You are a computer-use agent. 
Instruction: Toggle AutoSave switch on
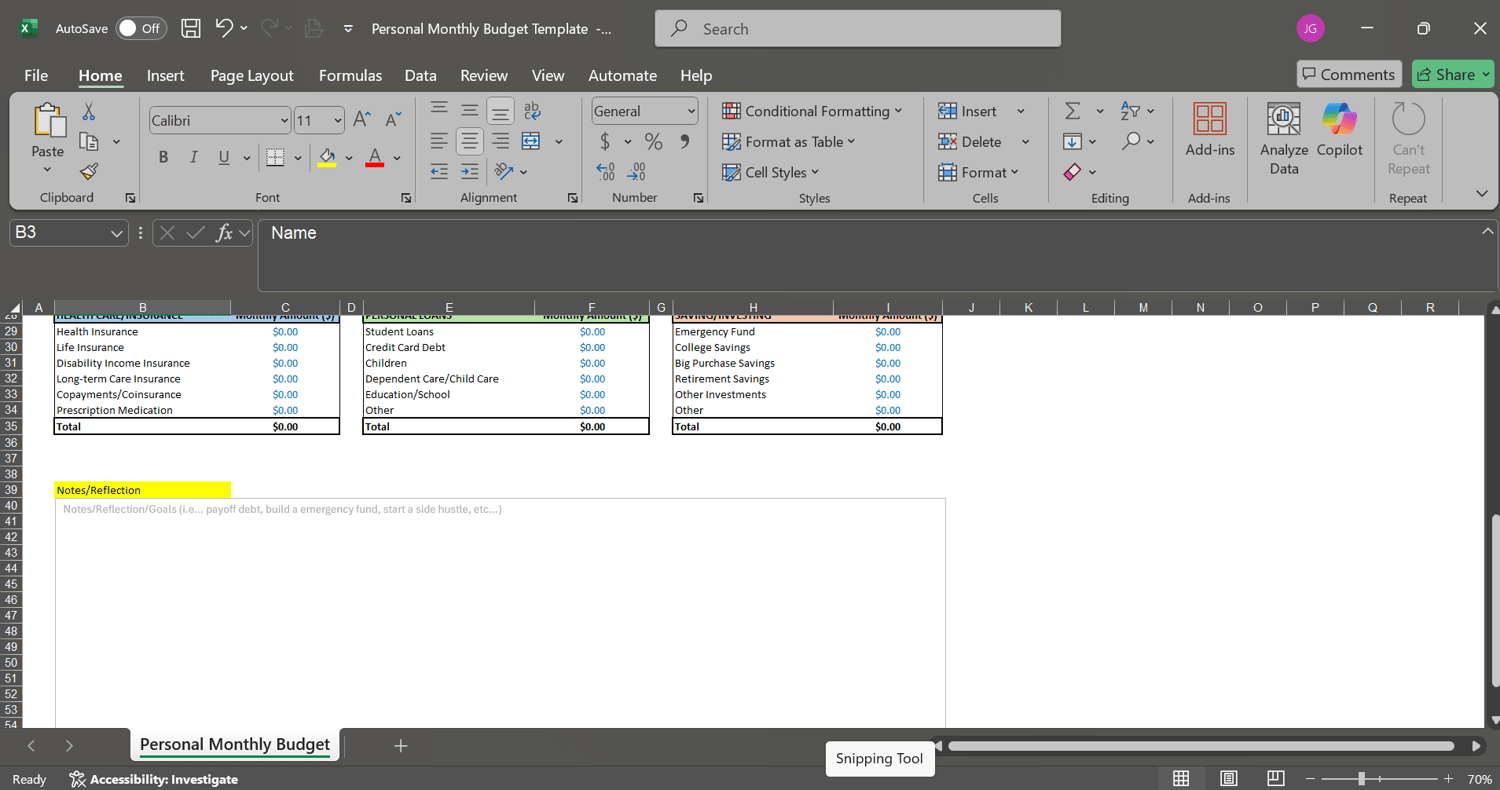(x=140, y=28)
